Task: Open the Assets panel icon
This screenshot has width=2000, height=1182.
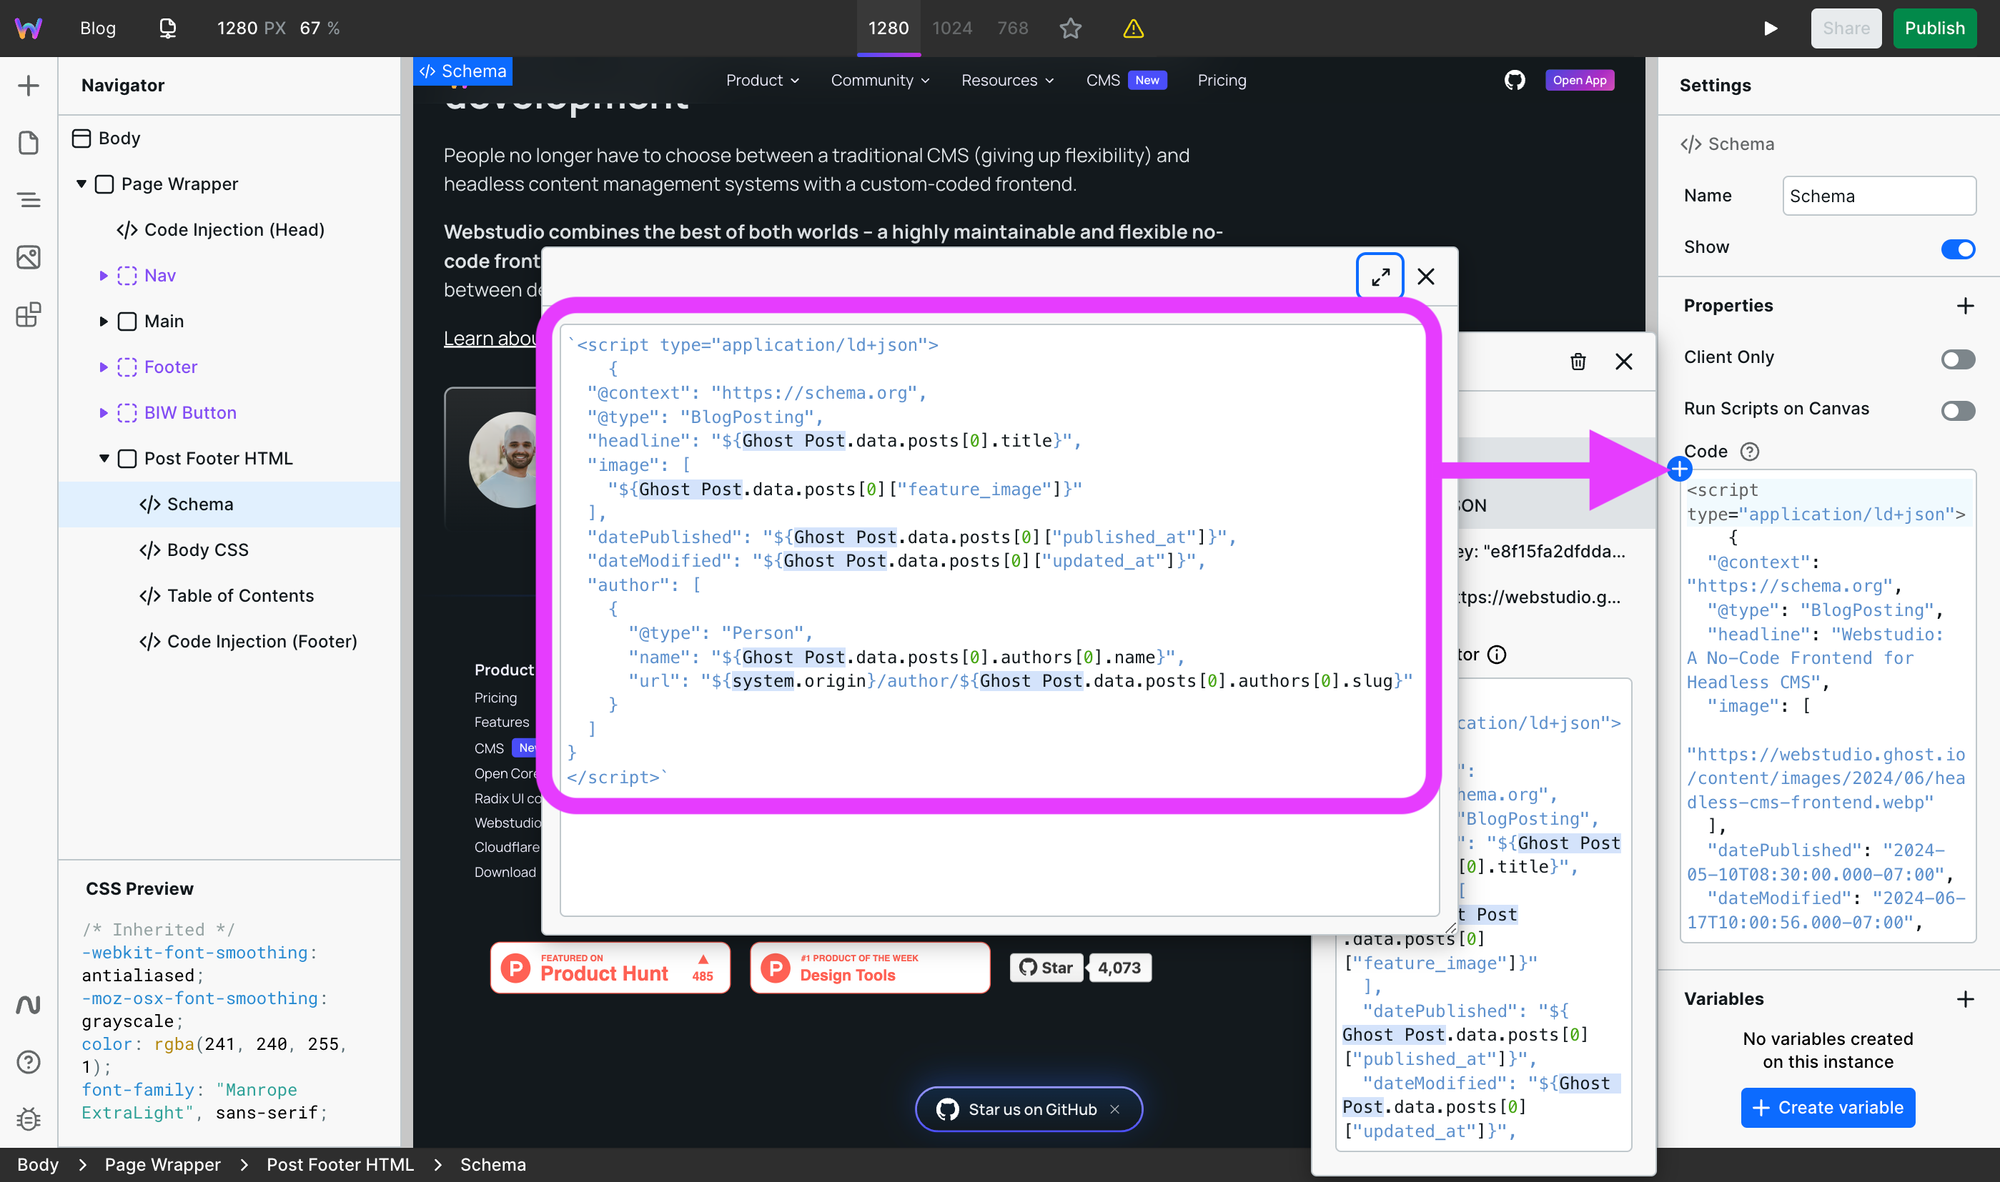Action: click(29, 257)
